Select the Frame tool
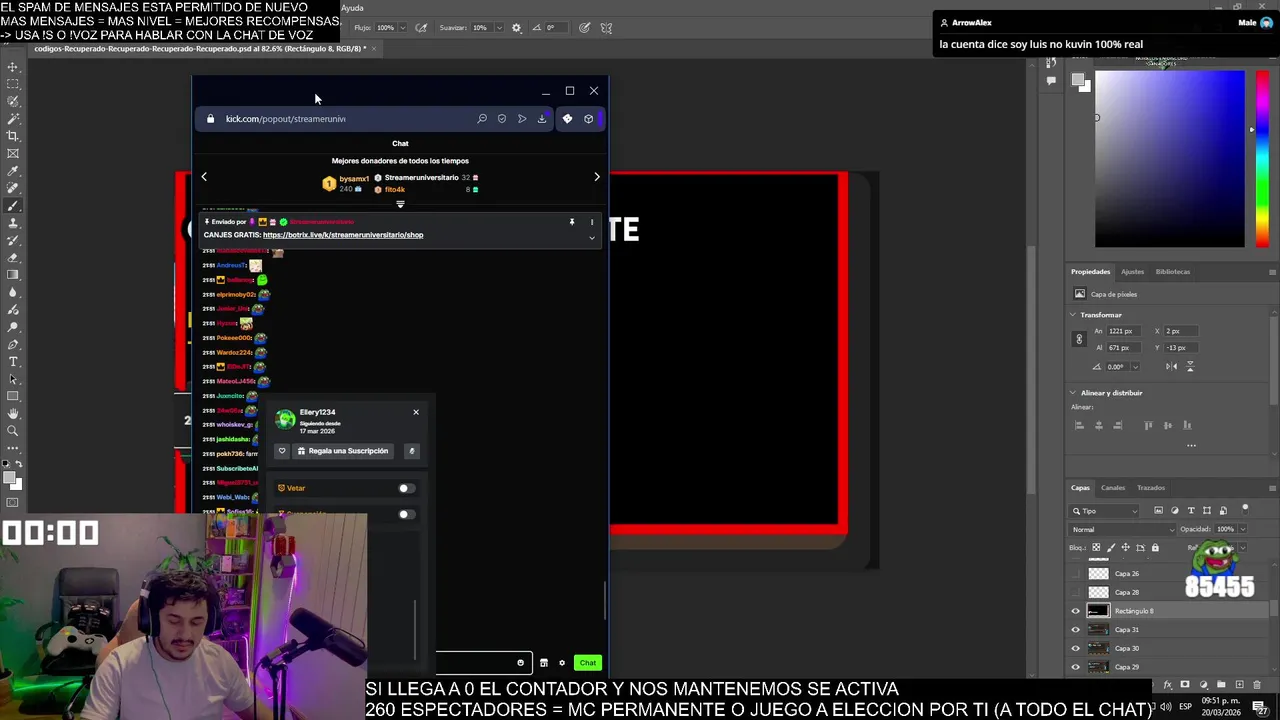 [x=13, y=153]
